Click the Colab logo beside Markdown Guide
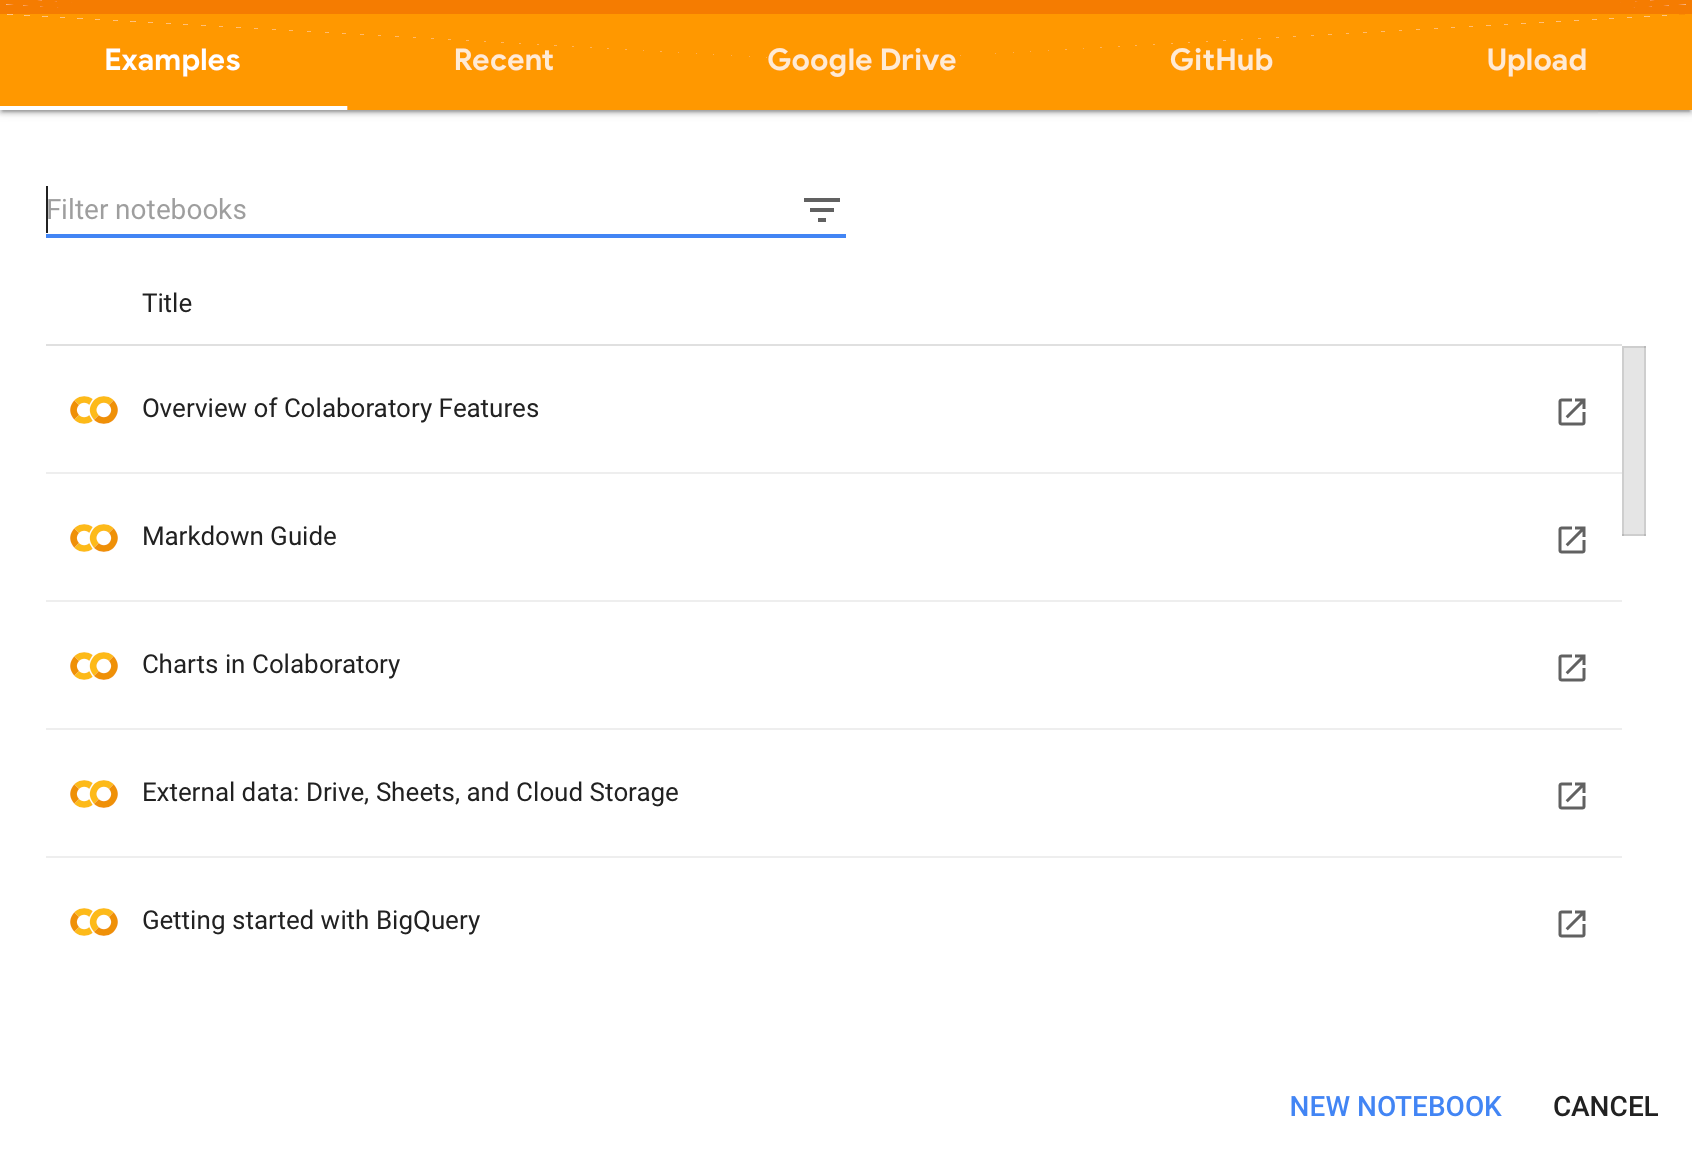Image resolution: width=1692 pixels, height=1156 pixels. pyautogui.click(x=94, y=538)
